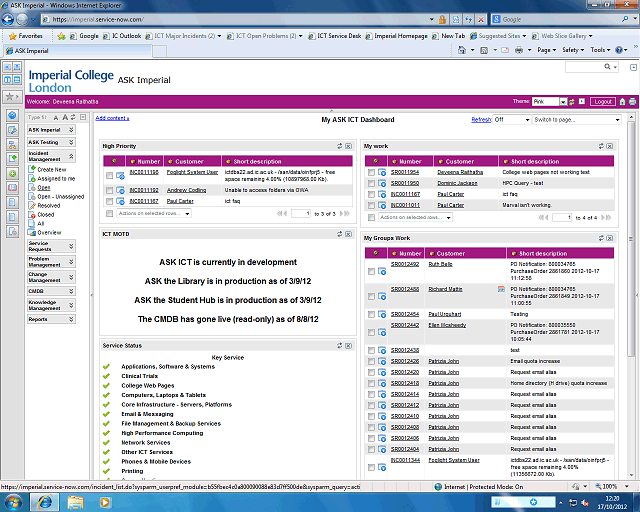Screen dimensions: 640x512
Task: Open preview icon for incident INC0011192
Action: point(121,189)
